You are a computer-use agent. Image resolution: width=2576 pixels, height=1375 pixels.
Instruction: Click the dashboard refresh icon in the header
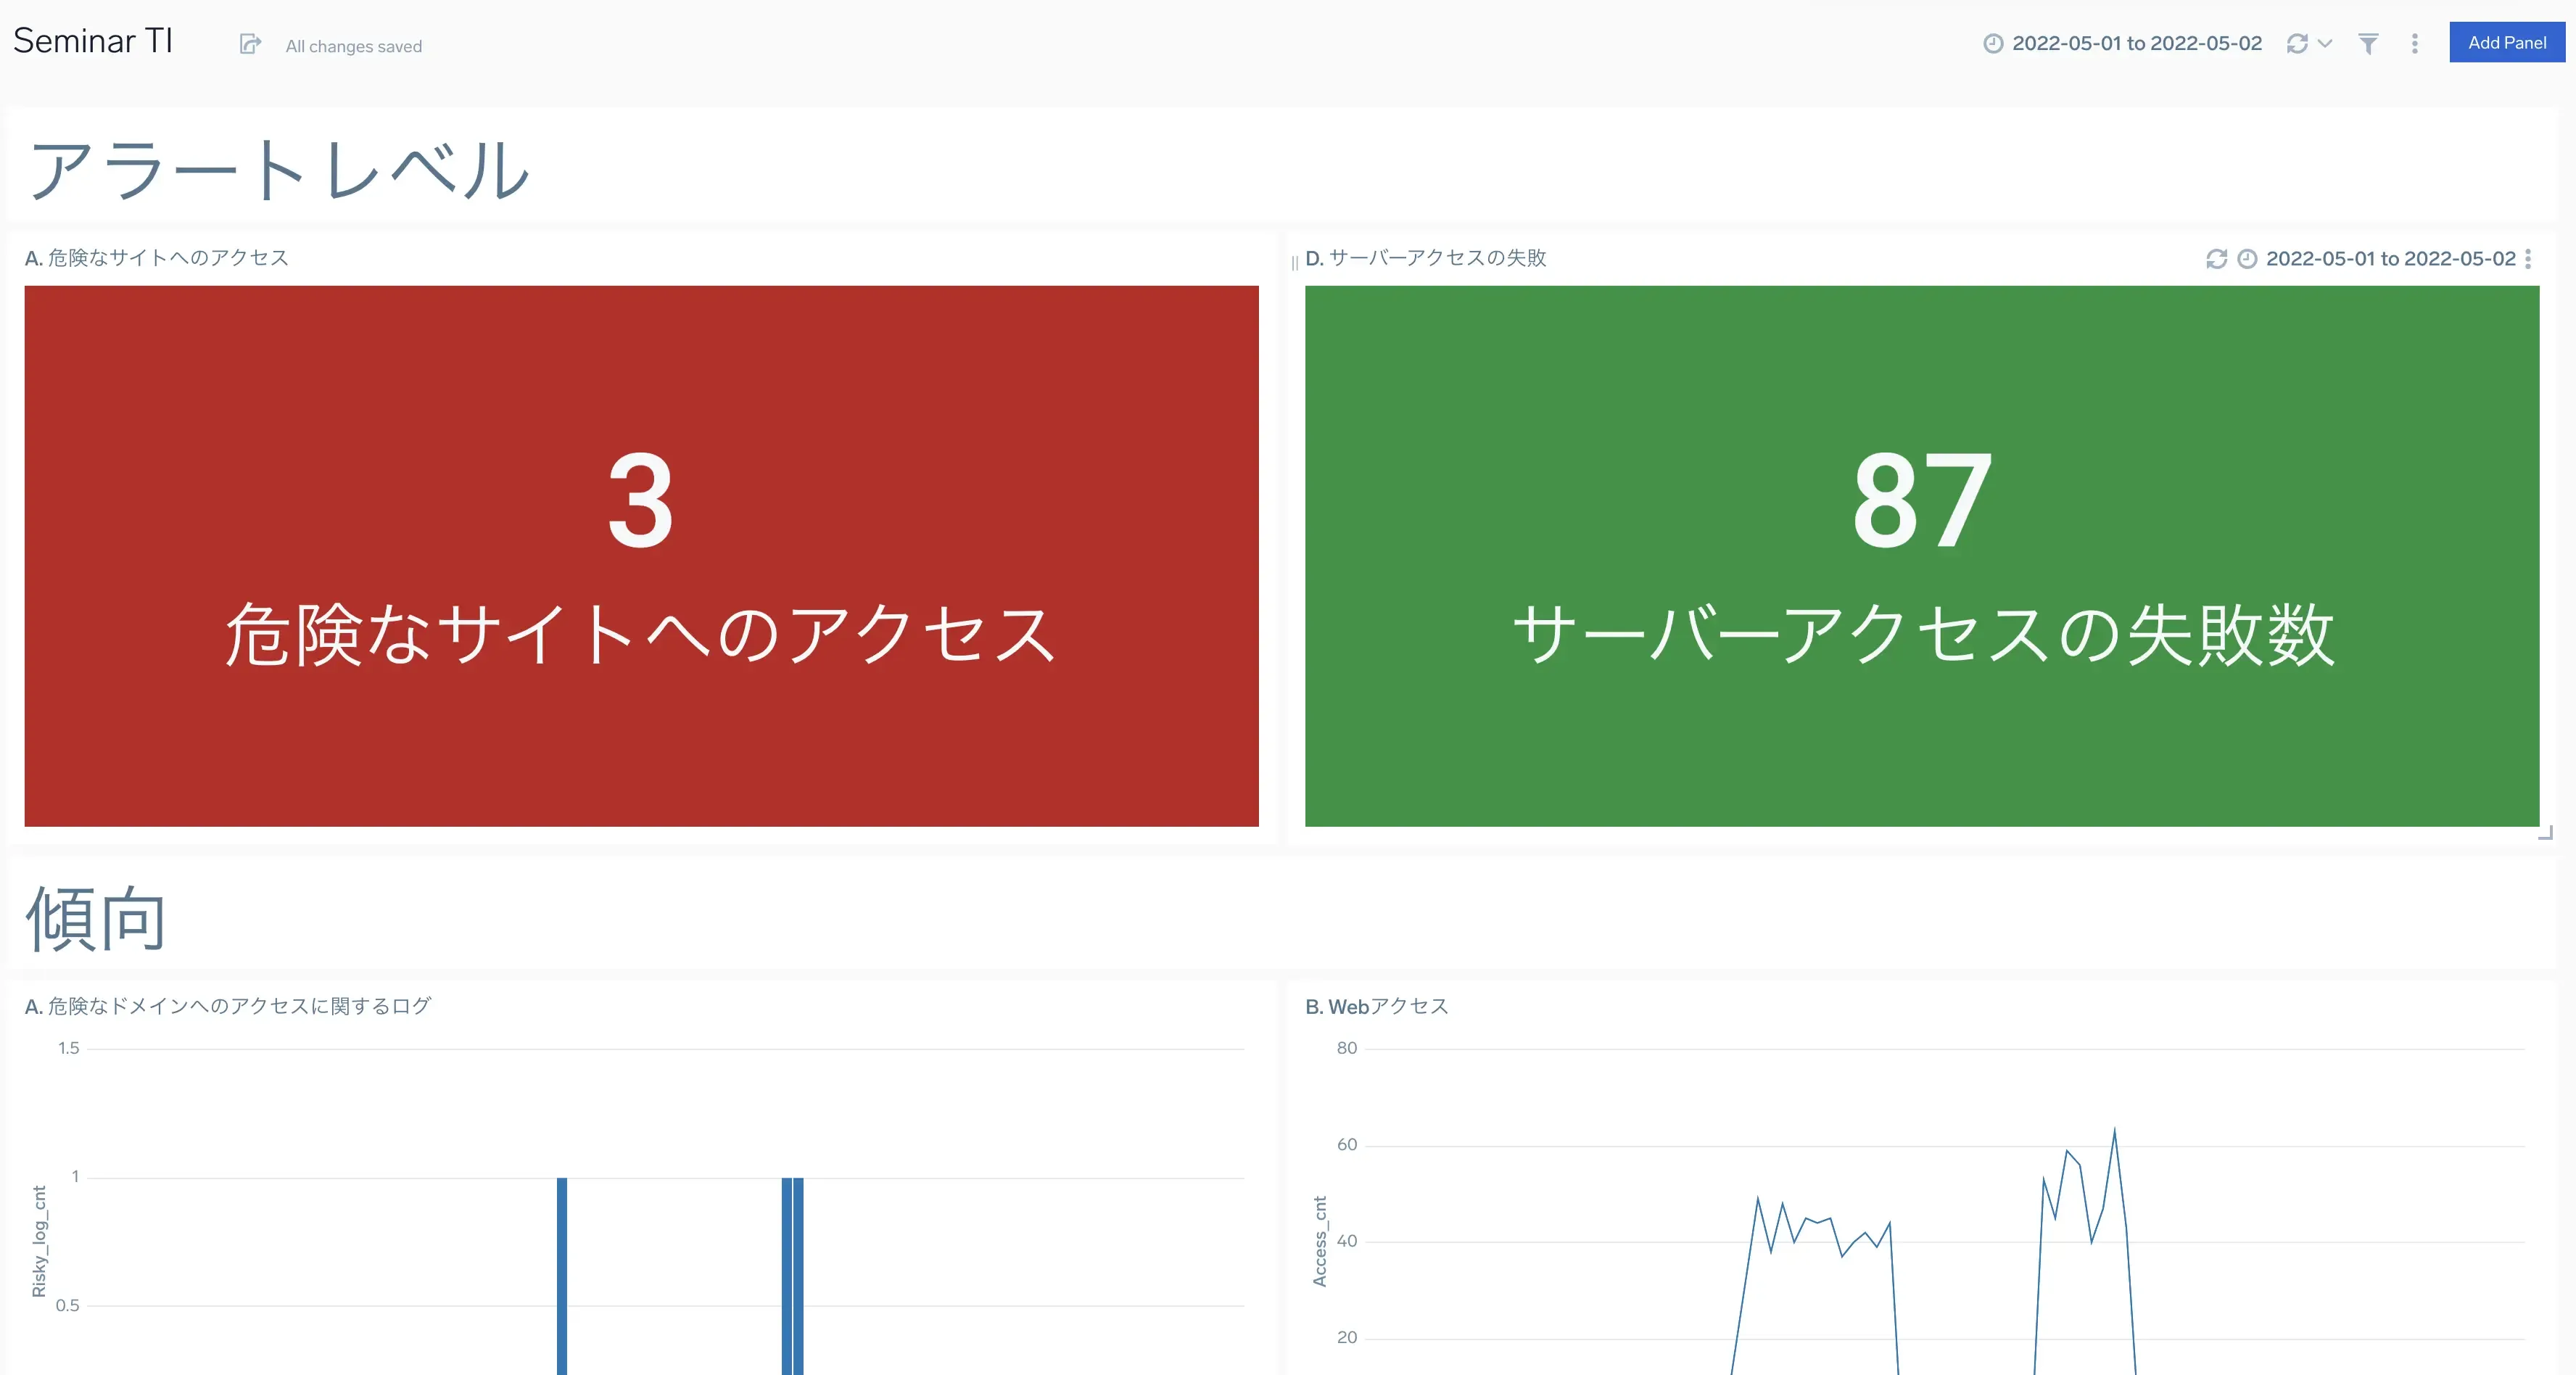tap(2297, 44)
